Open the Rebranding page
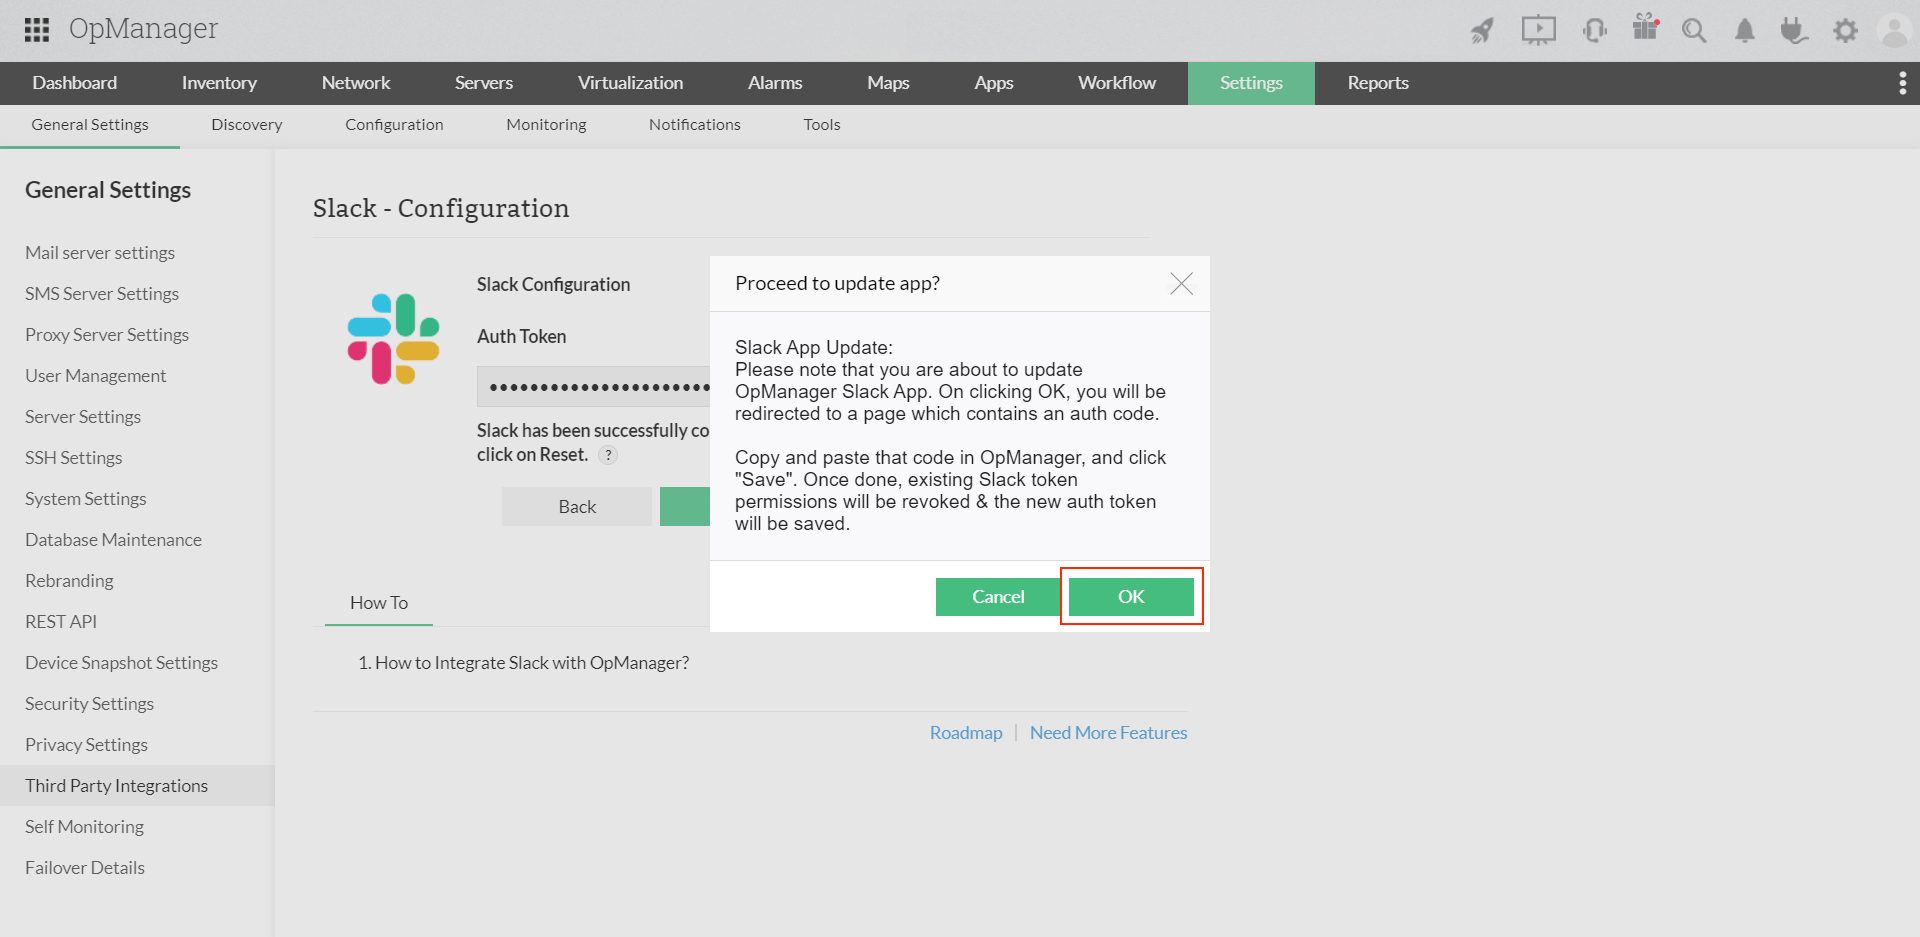Image resolution: width=1920 pixels, height=937 pixels. pos(69,581)
